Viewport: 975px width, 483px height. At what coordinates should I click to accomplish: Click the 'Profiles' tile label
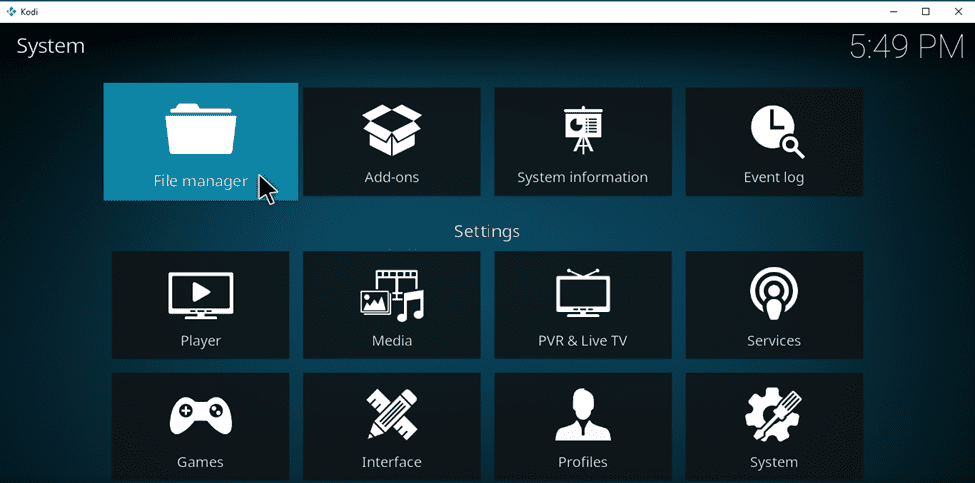coord(583,462)
